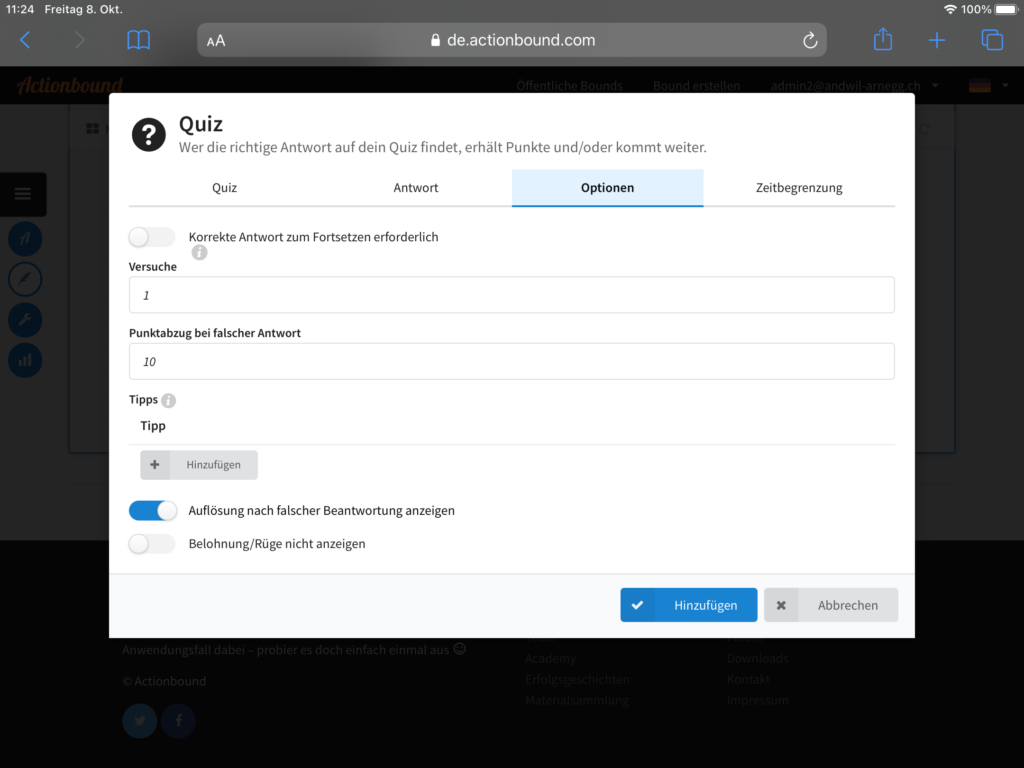Switch to the Zeitbegrenzung tab

pos(799,187)
